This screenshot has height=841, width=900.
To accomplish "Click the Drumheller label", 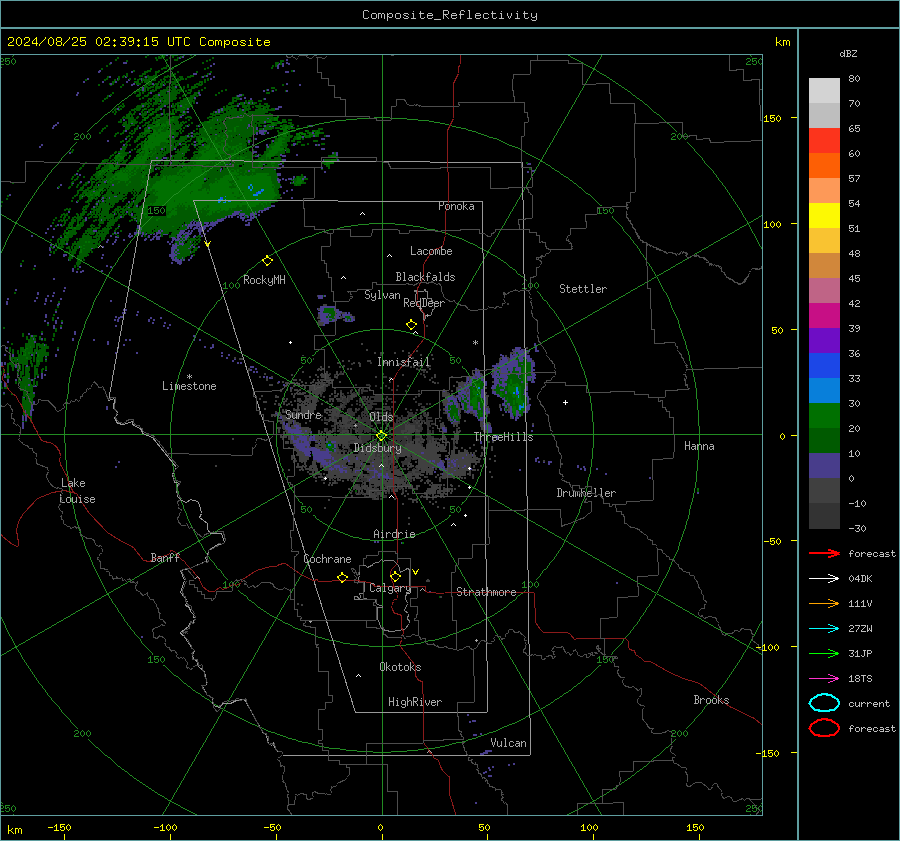I will pyautogui.click(x=586, y=493).
